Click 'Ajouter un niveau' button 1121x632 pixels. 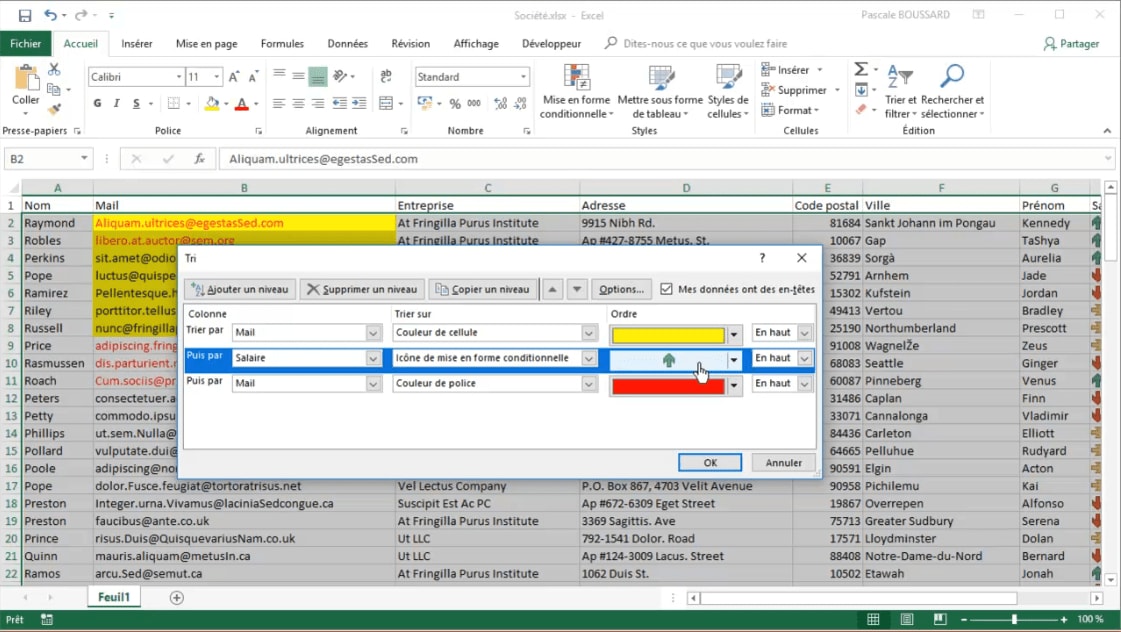click(239, 289)
